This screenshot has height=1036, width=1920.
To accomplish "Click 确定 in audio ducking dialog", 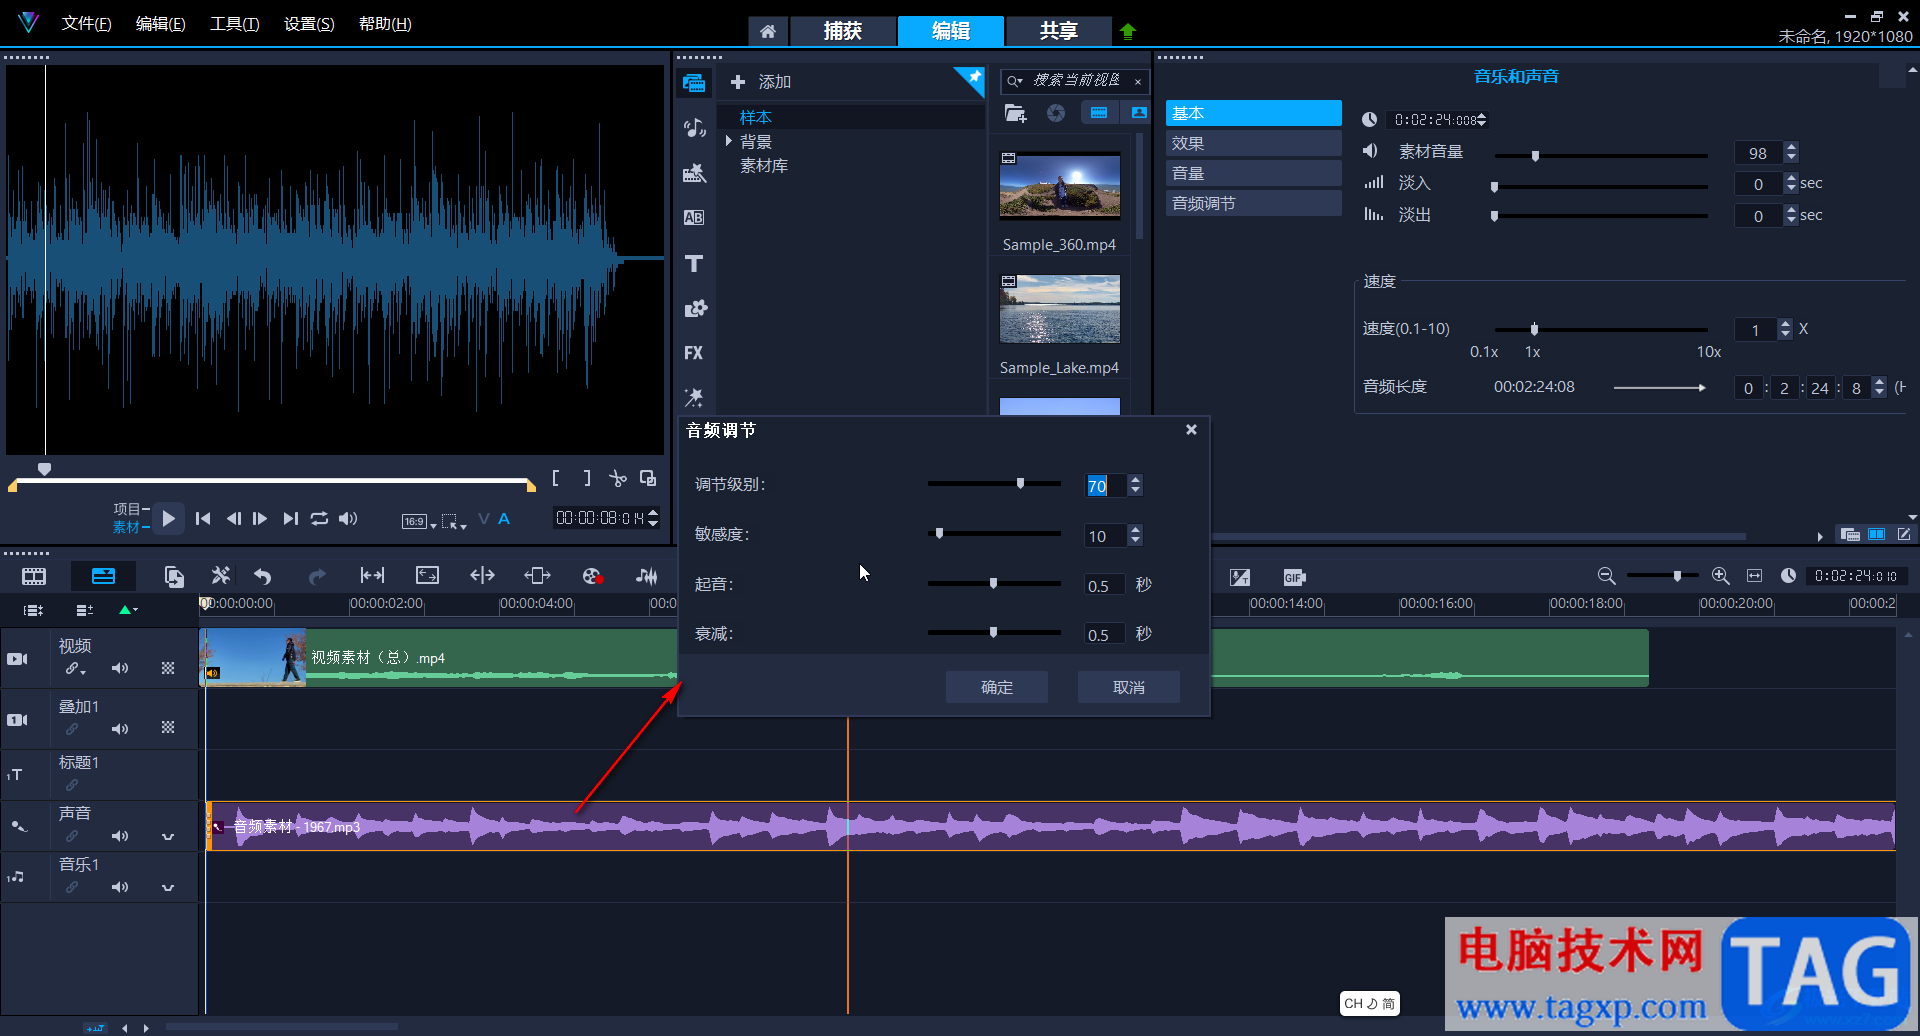I will click(997, 687).
